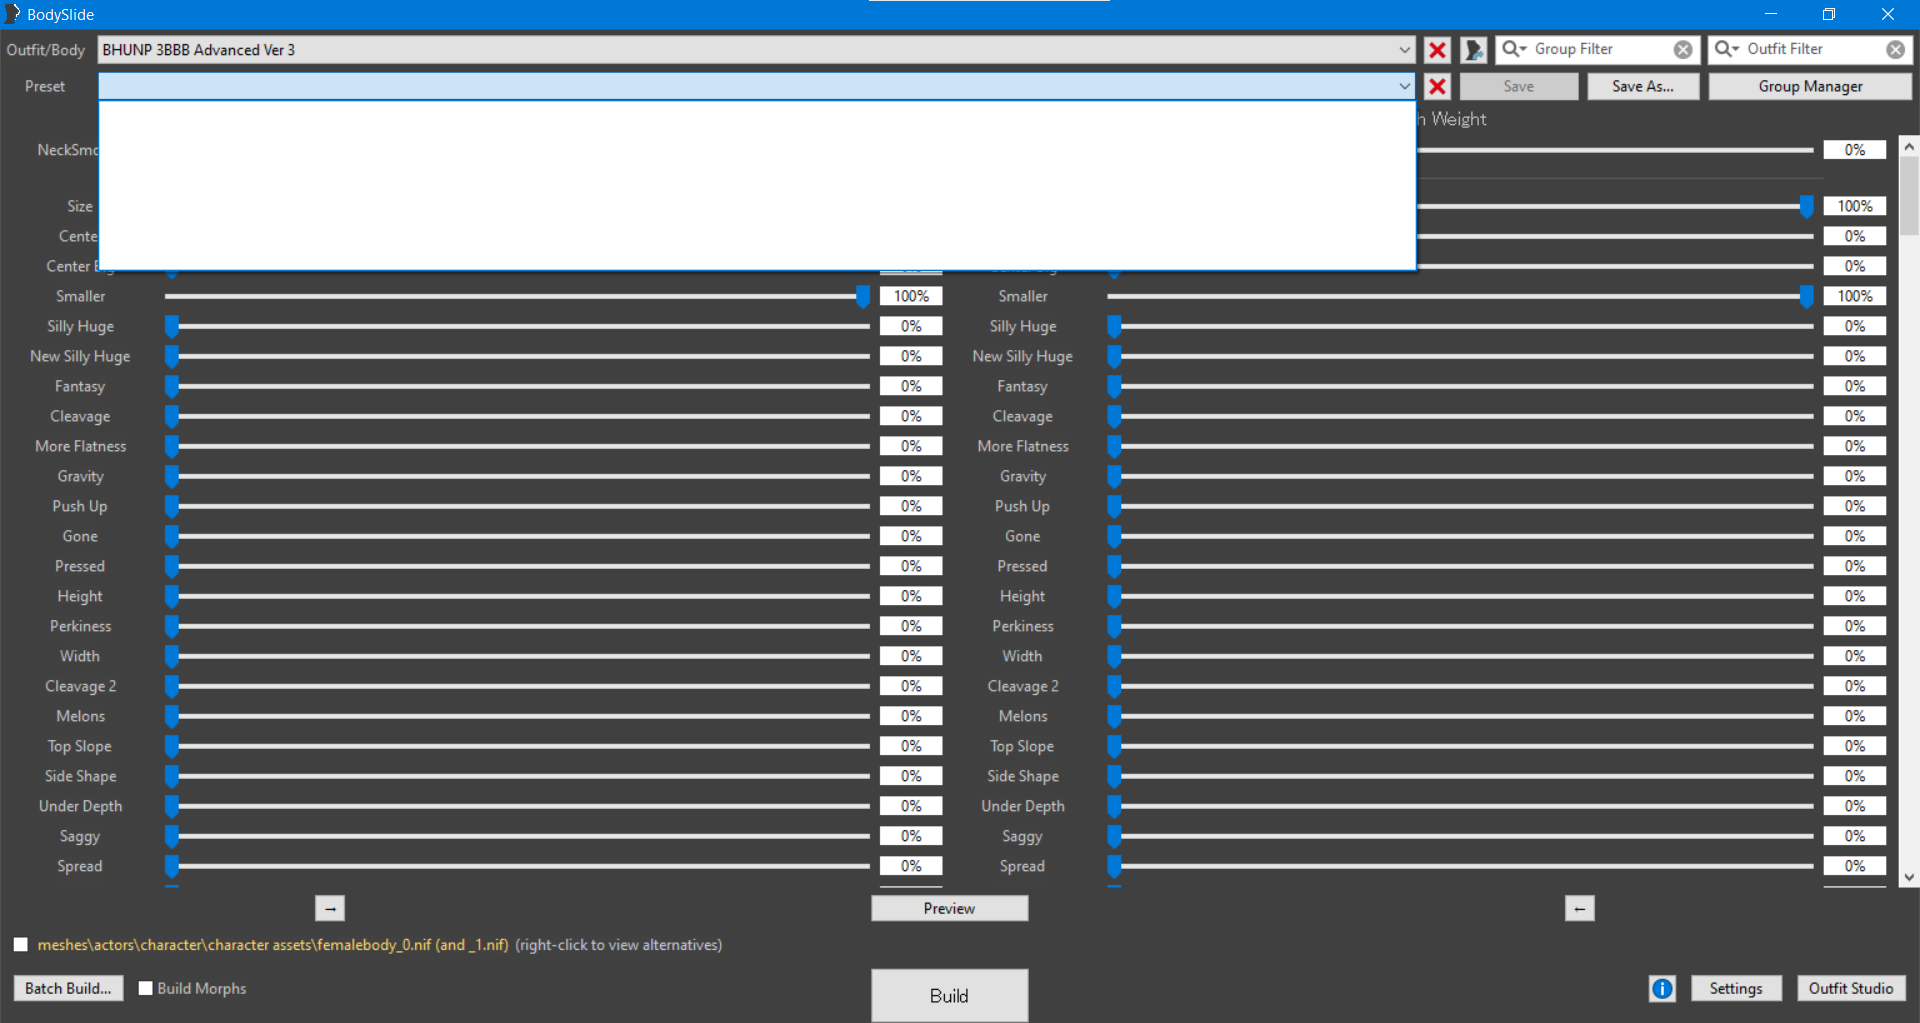This screenshot has height=1023, width=1920.
Task: Click the left Smaller slider handle
Action: (863, 296)
